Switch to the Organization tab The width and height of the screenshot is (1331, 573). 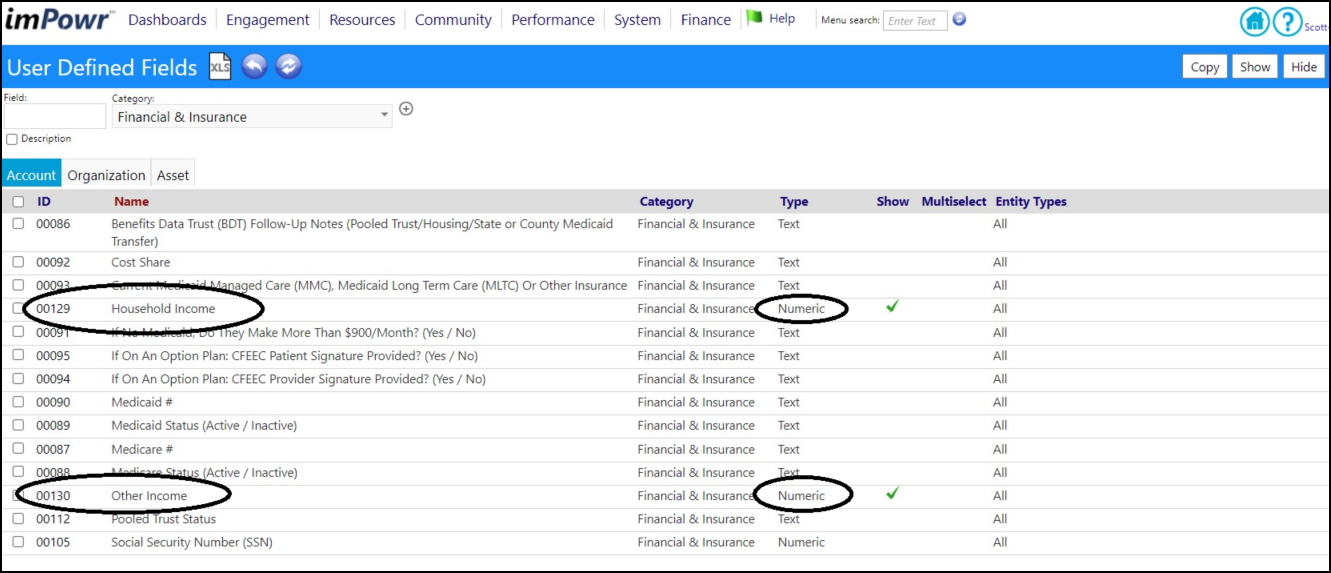coord(107,174)
